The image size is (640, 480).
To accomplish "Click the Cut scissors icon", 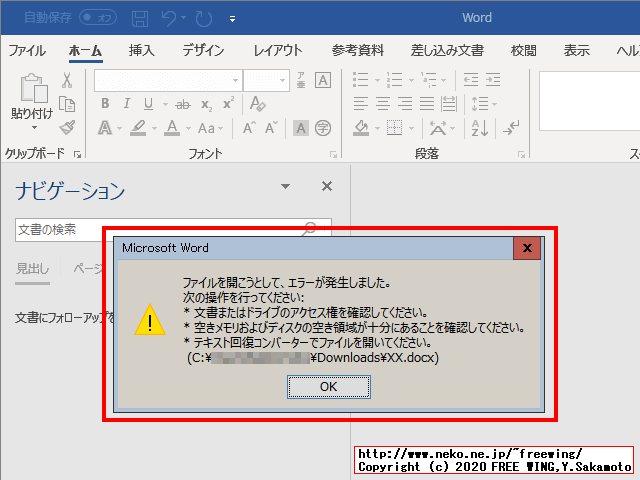I will pos(67,80).
